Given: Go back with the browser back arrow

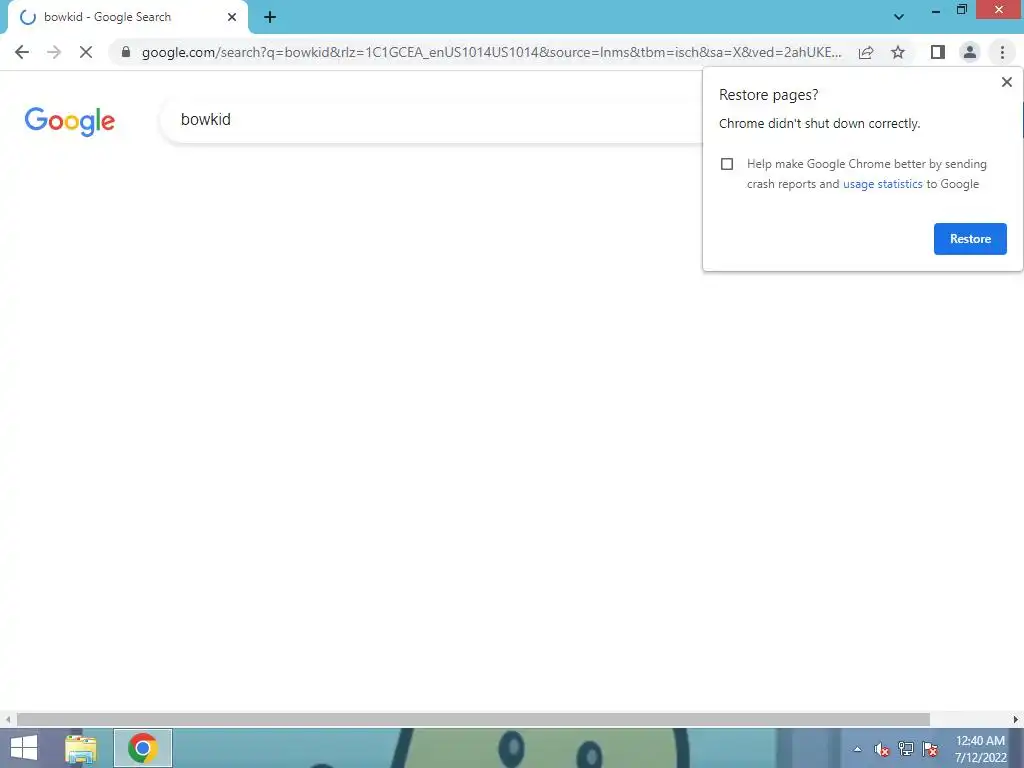Looking at the screenshot, I should point(22,52).
